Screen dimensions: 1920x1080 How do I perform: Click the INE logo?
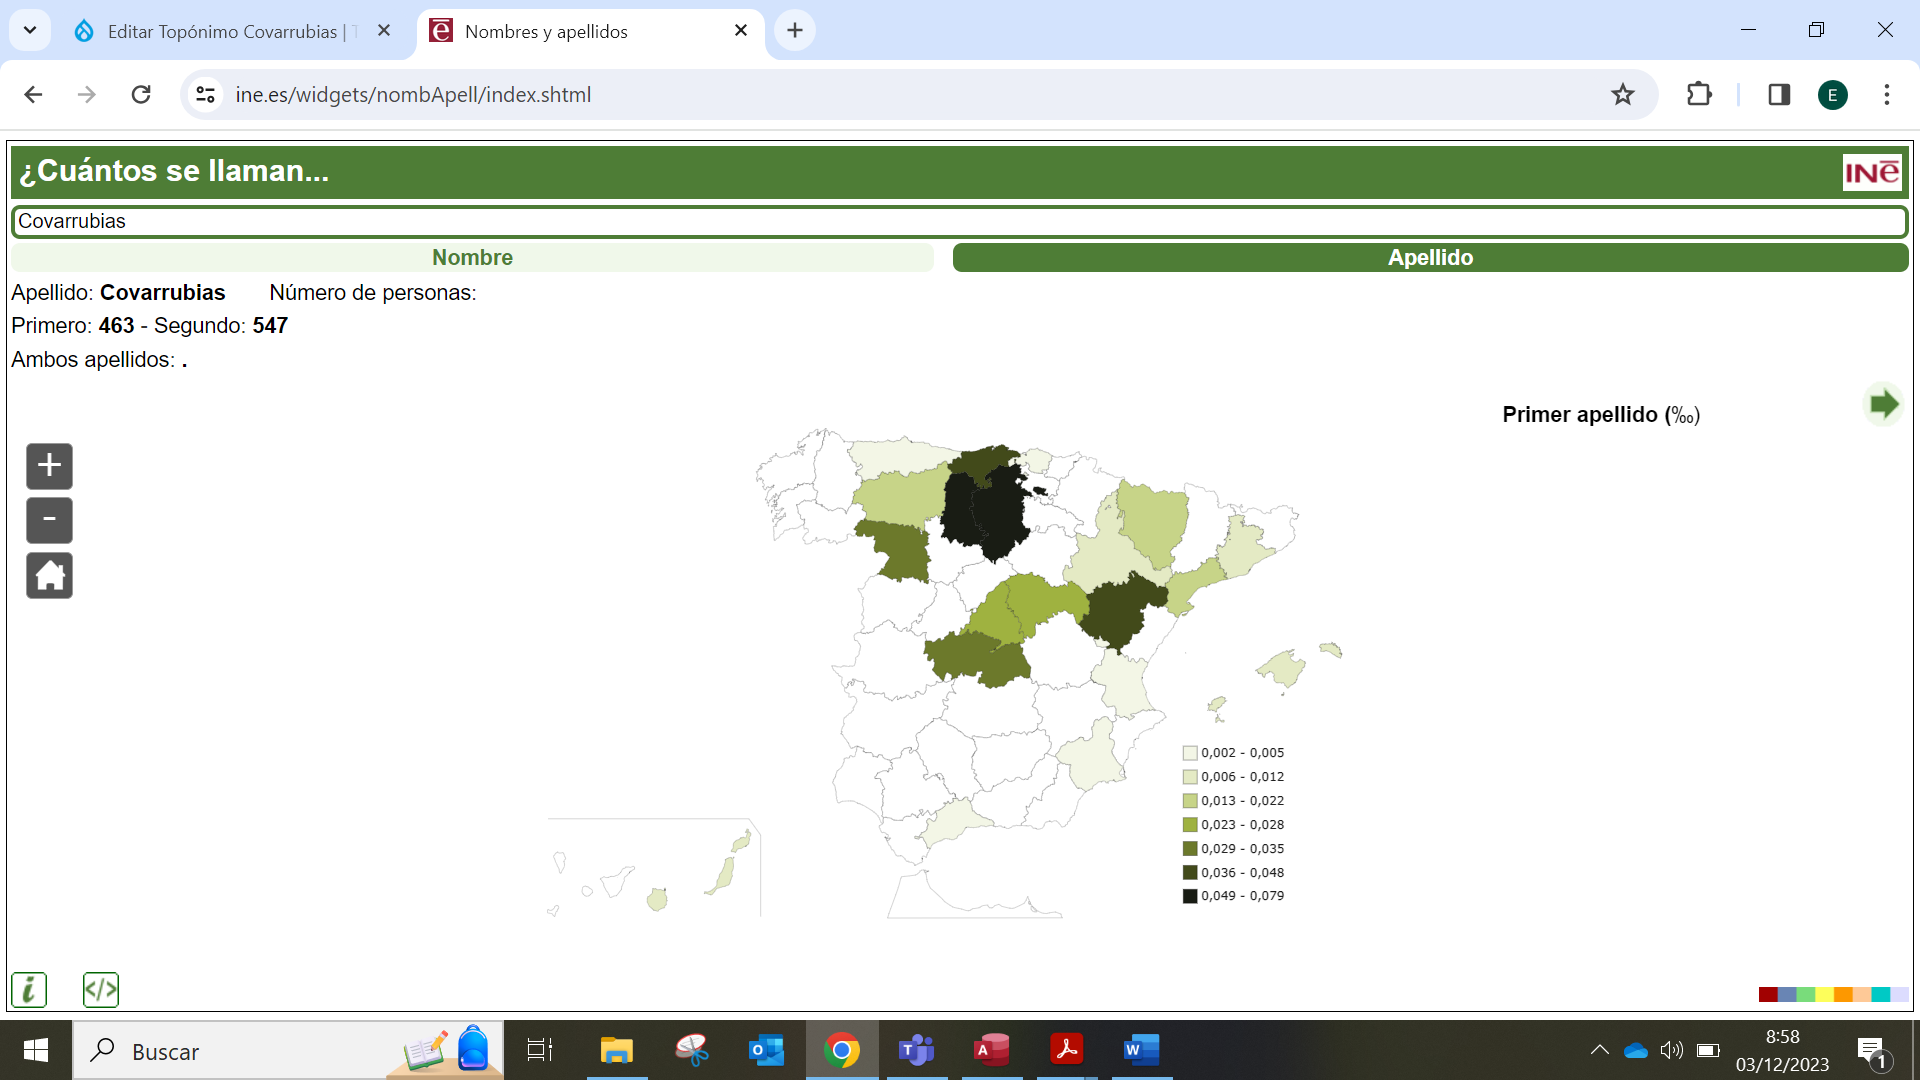click(x=1871, y=172)
